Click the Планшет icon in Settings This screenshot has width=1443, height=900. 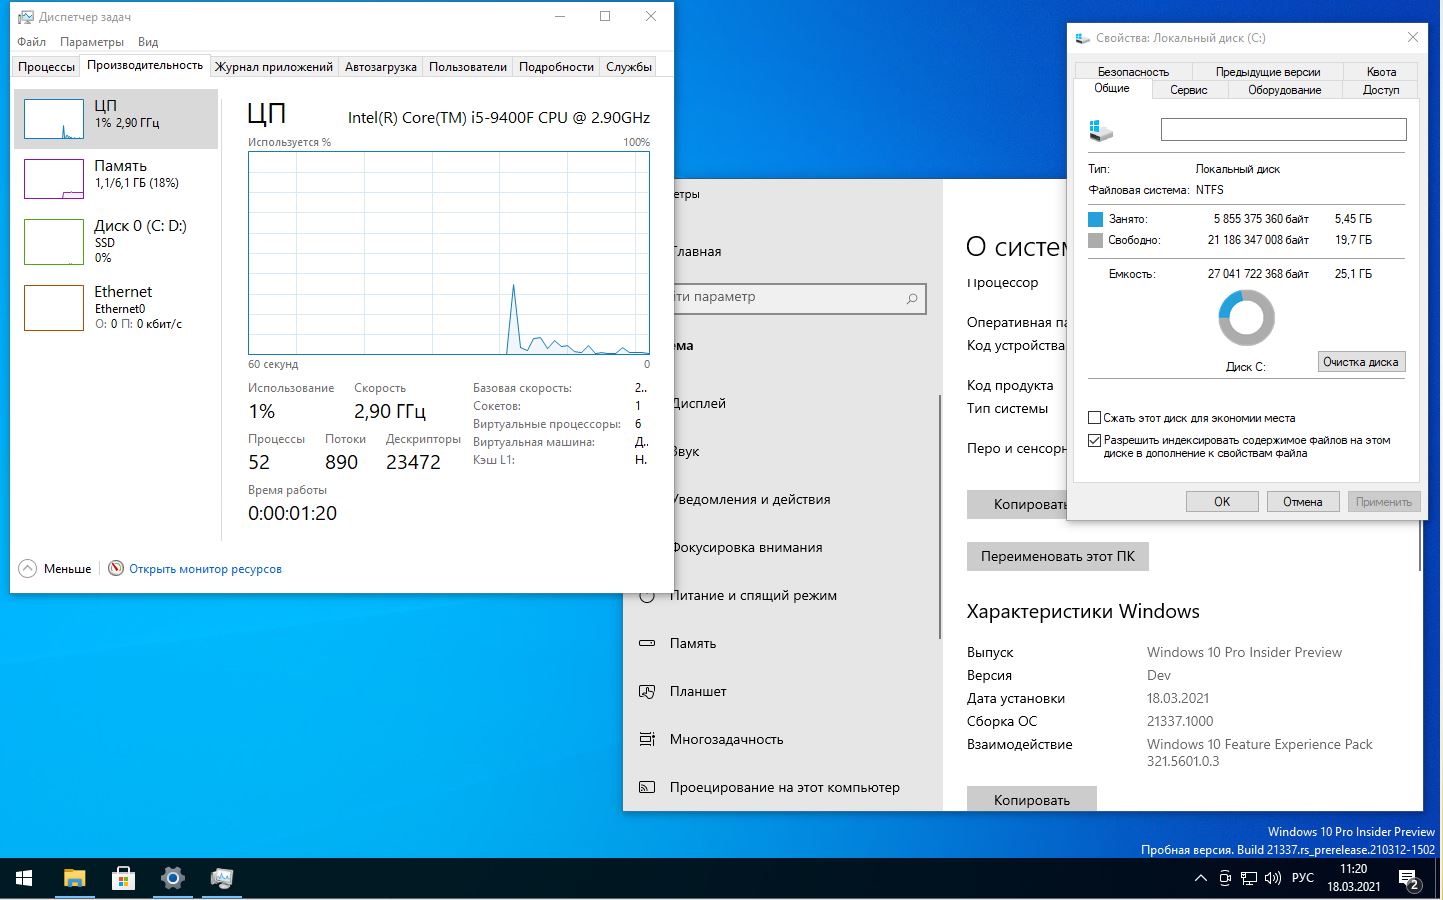(x=647, y=691)
